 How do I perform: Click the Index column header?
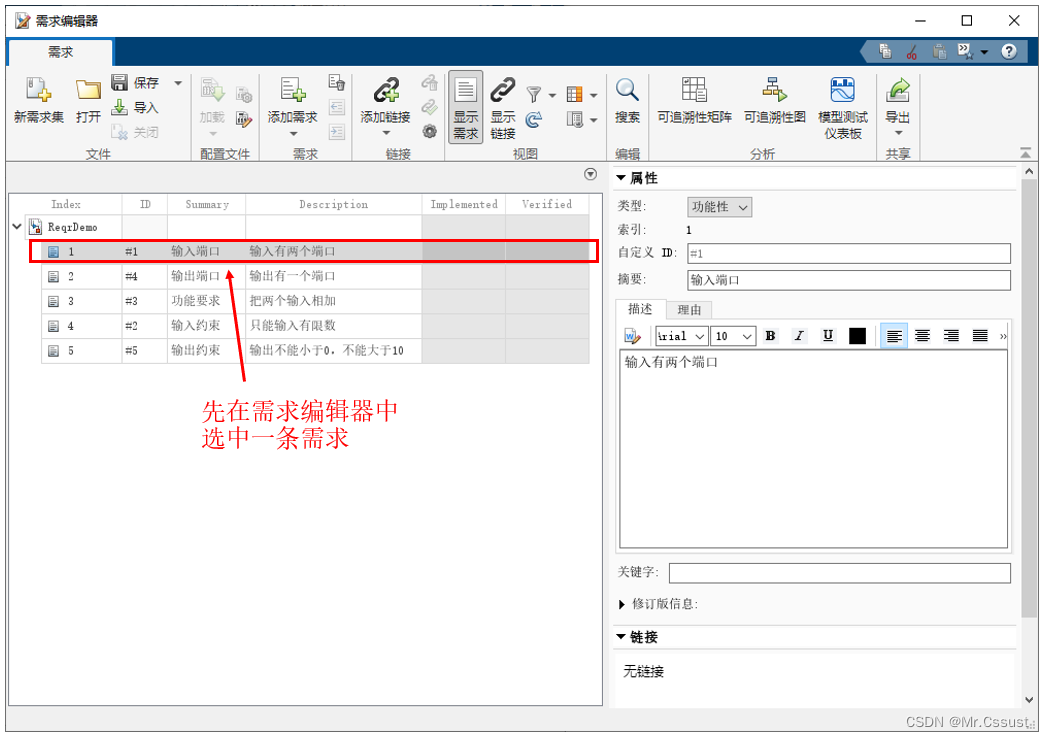click(x=65, y=204)
